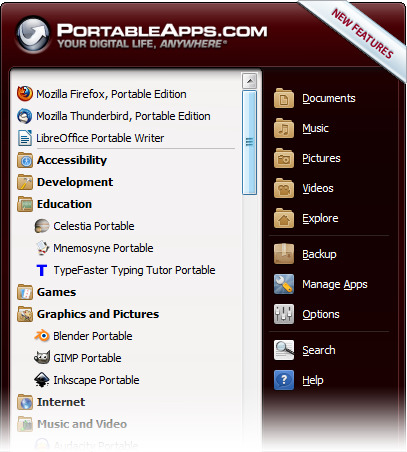The width and height of the screenshot is (407, 452).
Task: Click the Backup box icon
Action: tap(284, 254)
